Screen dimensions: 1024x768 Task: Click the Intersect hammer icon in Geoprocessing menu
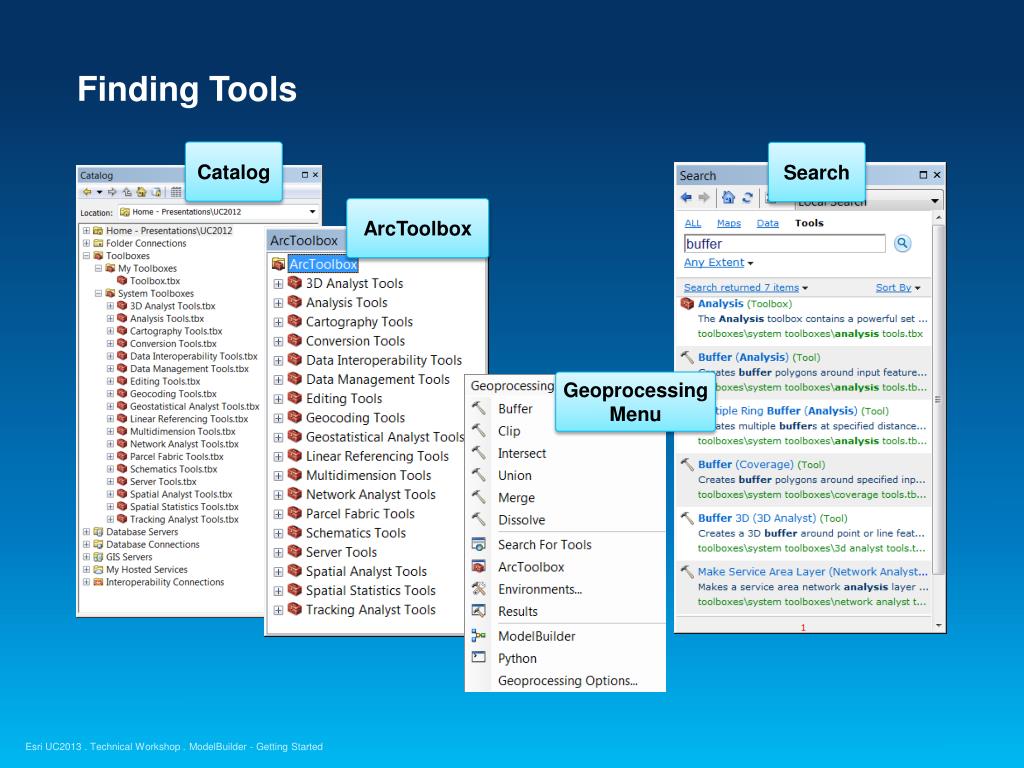tap(479, 453)
